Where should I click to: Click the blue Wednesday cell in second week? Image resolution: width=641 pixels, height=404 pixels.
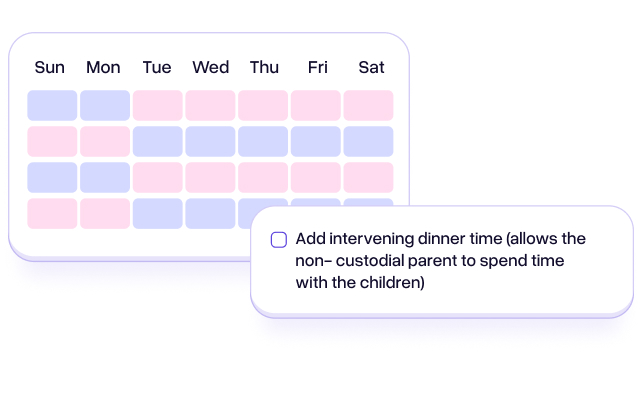coord(210,141)
